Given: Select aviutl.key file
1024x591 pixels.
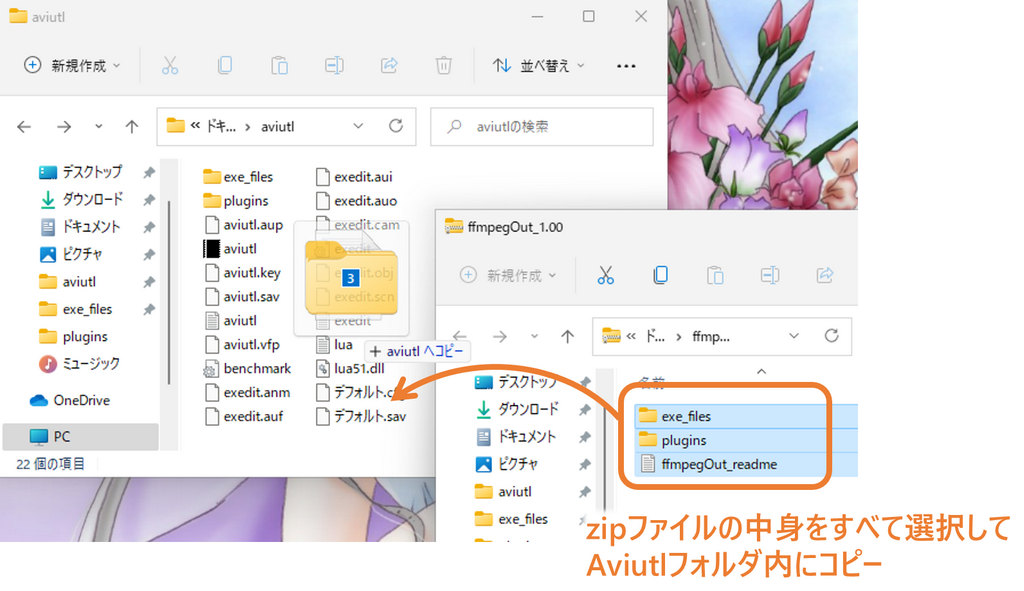Looking at the screenshot, I should pos(243,272).
